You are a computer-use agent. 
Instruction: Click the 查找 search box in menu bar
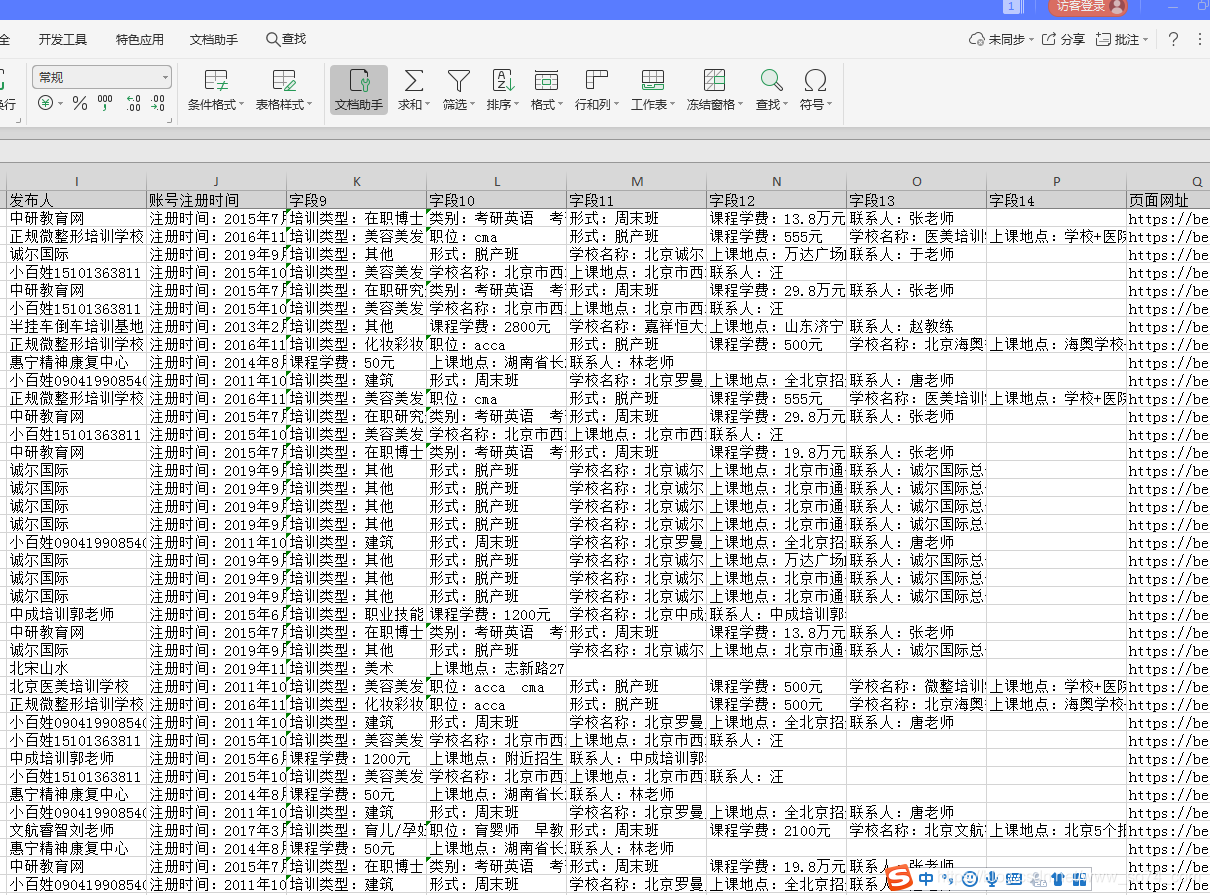tap(286, 39)
